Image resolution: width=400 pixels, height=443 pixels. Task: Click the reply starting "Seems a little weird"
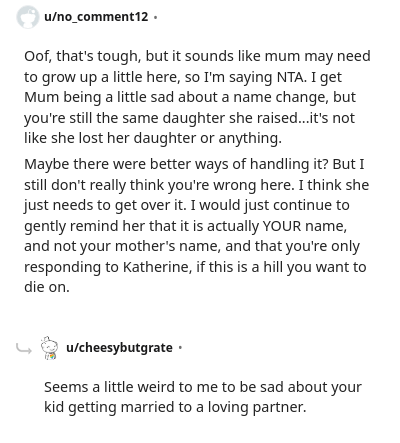[203, 397]
